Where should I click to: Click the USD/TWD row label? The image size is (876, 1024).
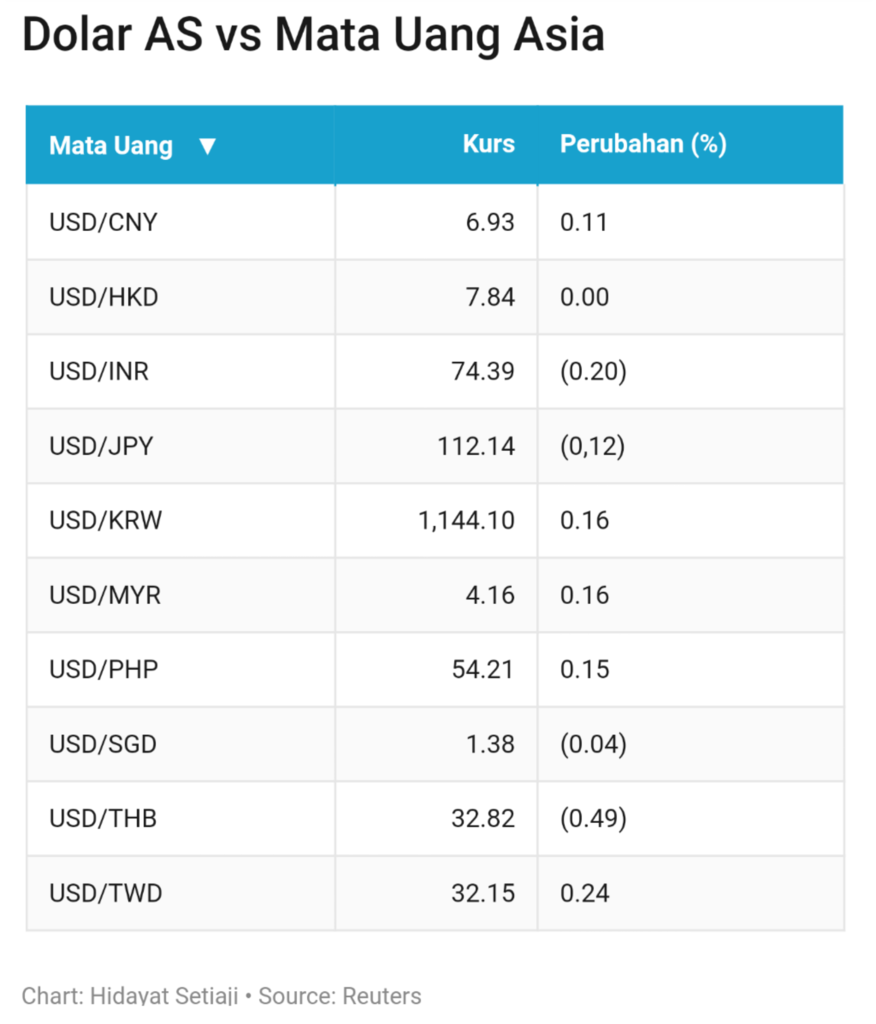(105, 893)
